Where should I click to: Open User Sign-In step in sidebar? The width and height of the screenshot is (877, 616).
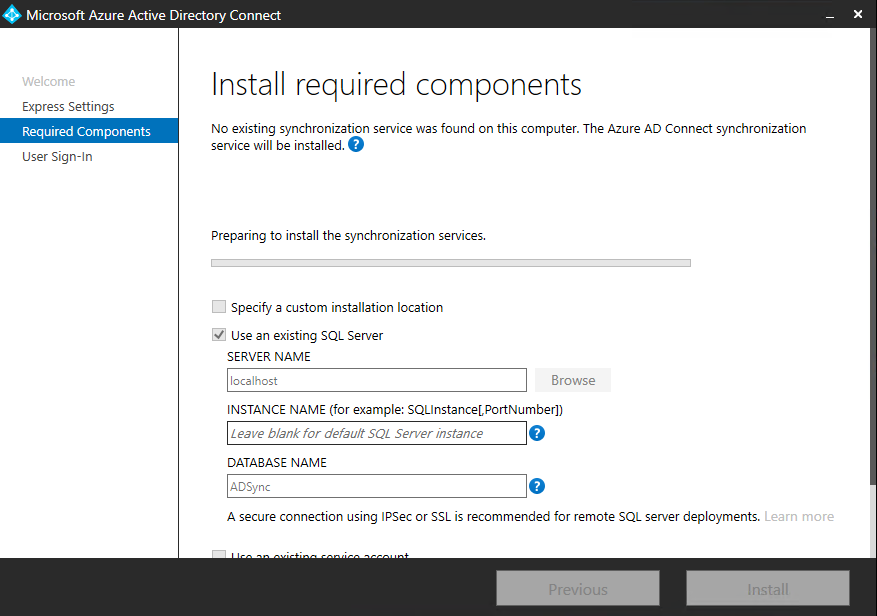57,156
